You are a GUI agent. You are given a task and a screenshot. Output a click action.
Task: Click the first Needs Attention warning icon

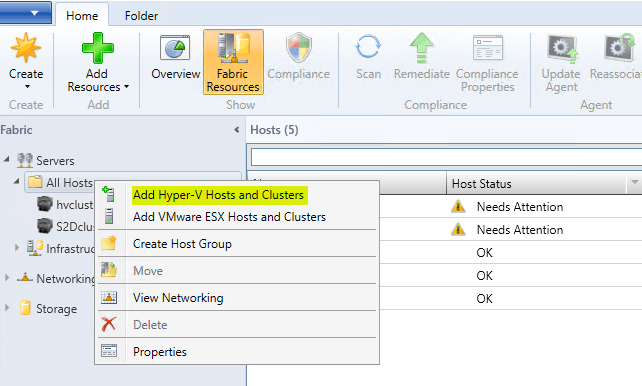(x=458, y=206)
